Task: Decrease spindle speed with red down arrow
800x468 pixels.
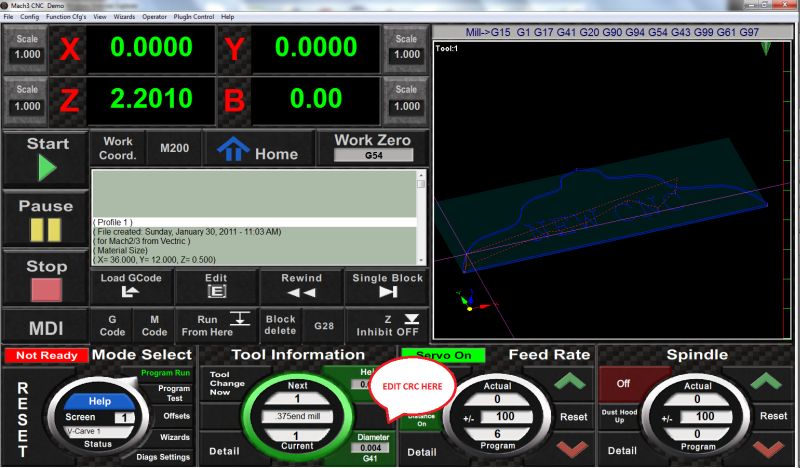Action: 767,449
